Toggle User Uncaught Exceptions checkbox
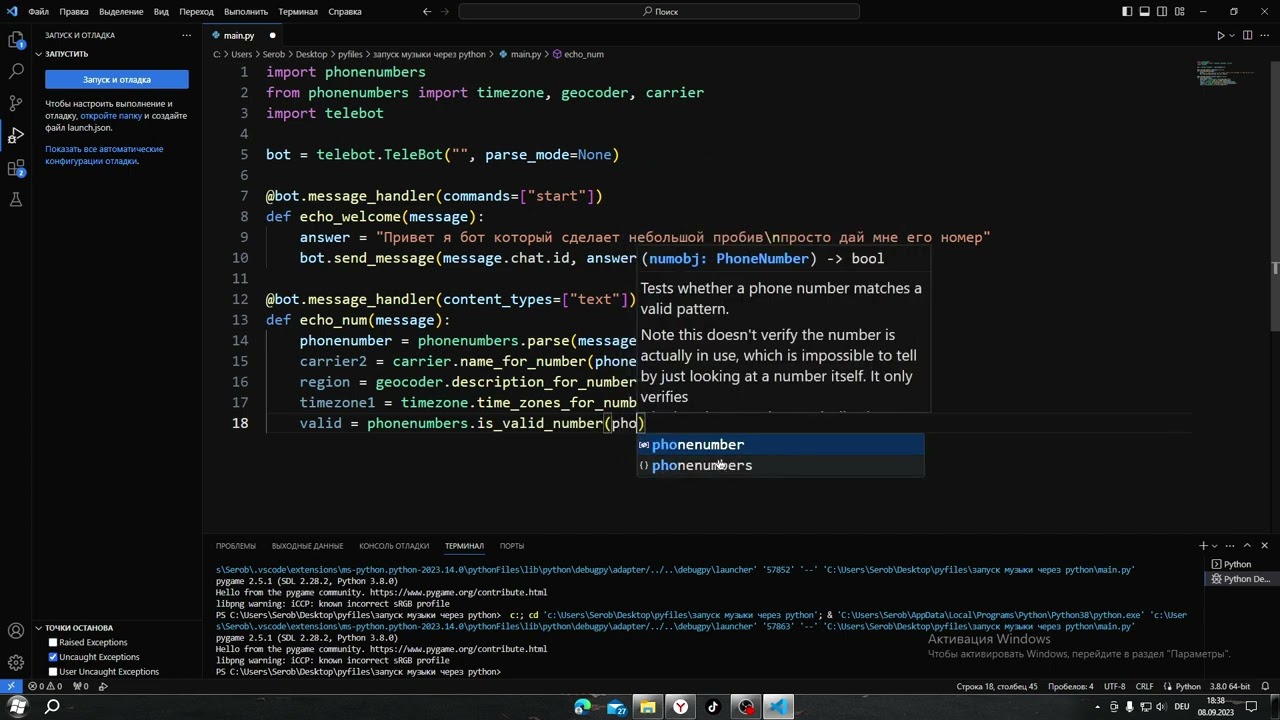 coord(53,672)
